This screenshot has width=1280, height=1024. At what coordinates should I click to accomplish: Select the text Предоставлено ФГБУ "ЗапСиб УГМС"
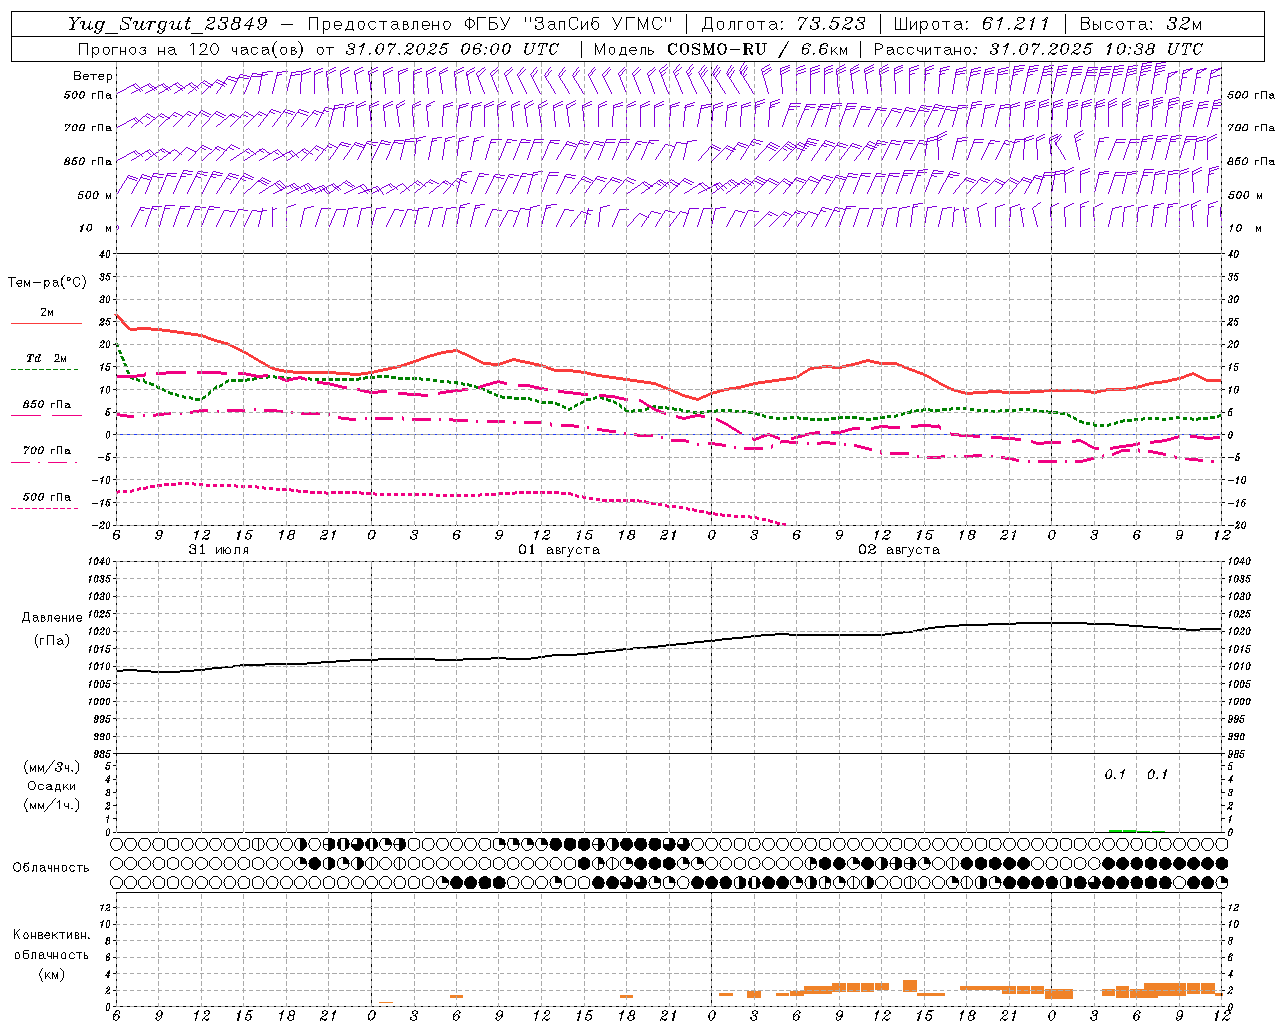tap(491, 24)
